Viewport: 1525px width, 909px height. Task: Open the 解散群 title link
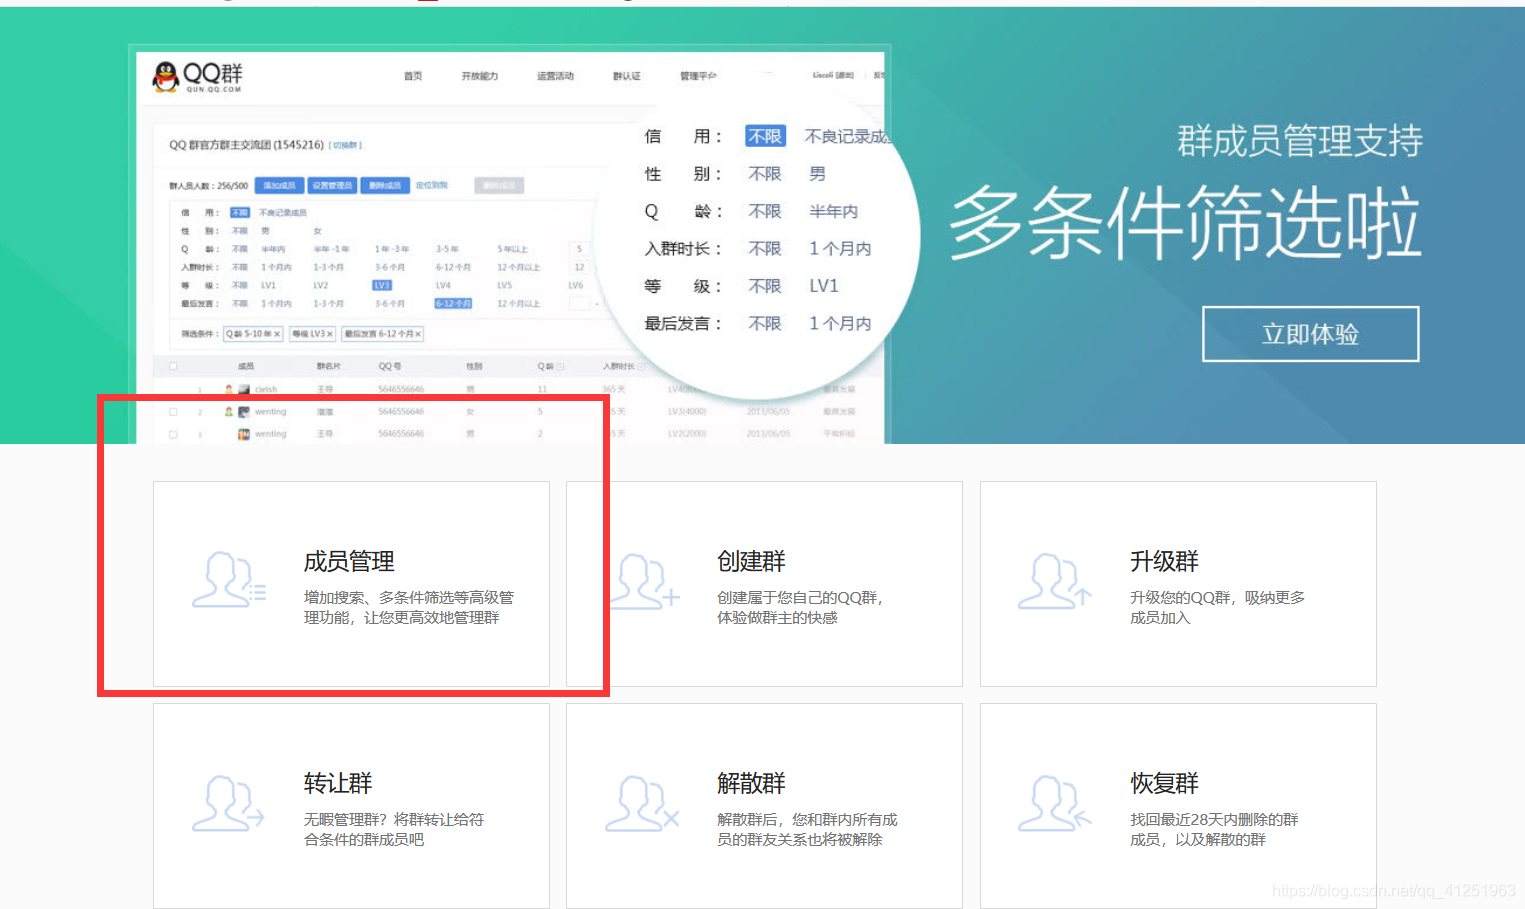coord(751,784)
